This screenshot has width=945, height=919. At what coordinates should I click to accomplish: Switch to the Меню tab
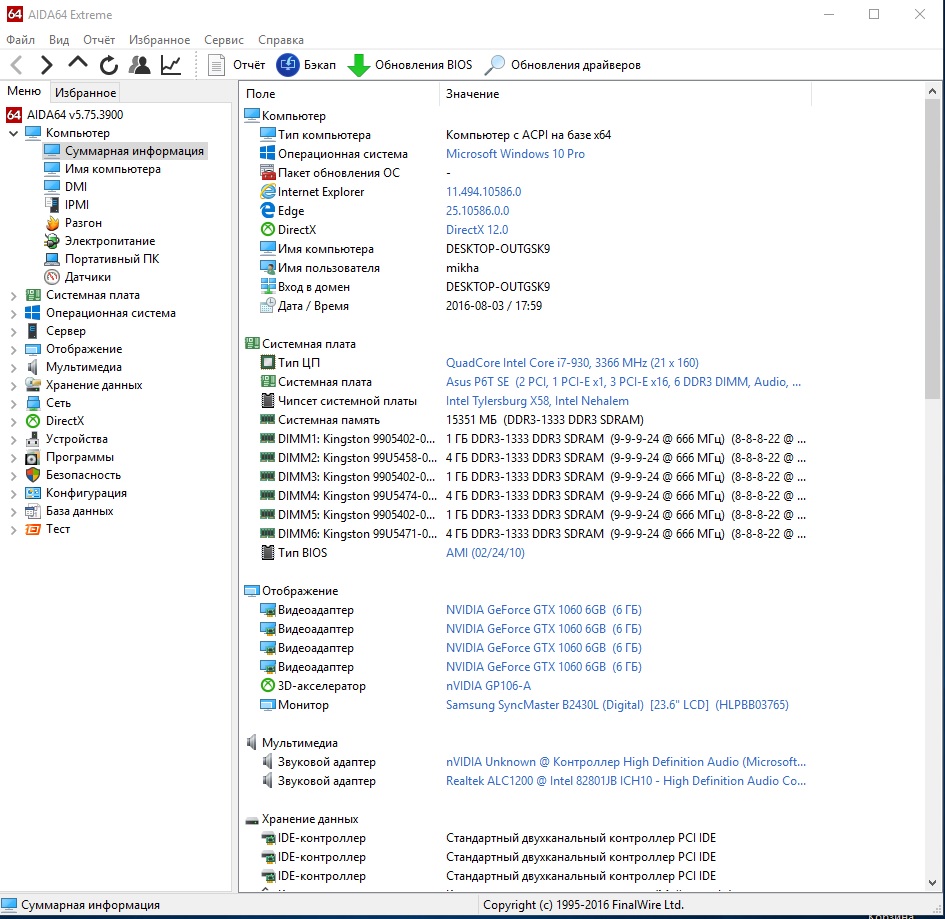click(24, 91)
